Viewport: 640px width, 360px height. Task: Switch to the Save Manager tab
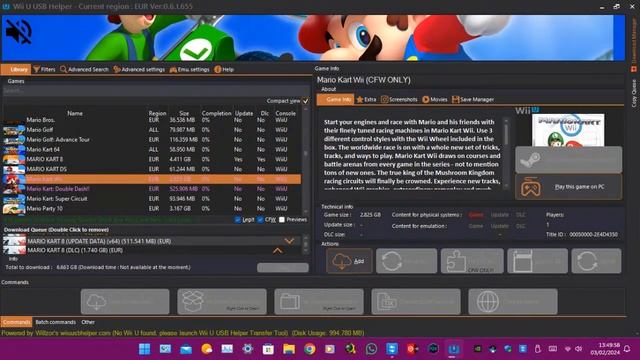(x=473, y=100)
